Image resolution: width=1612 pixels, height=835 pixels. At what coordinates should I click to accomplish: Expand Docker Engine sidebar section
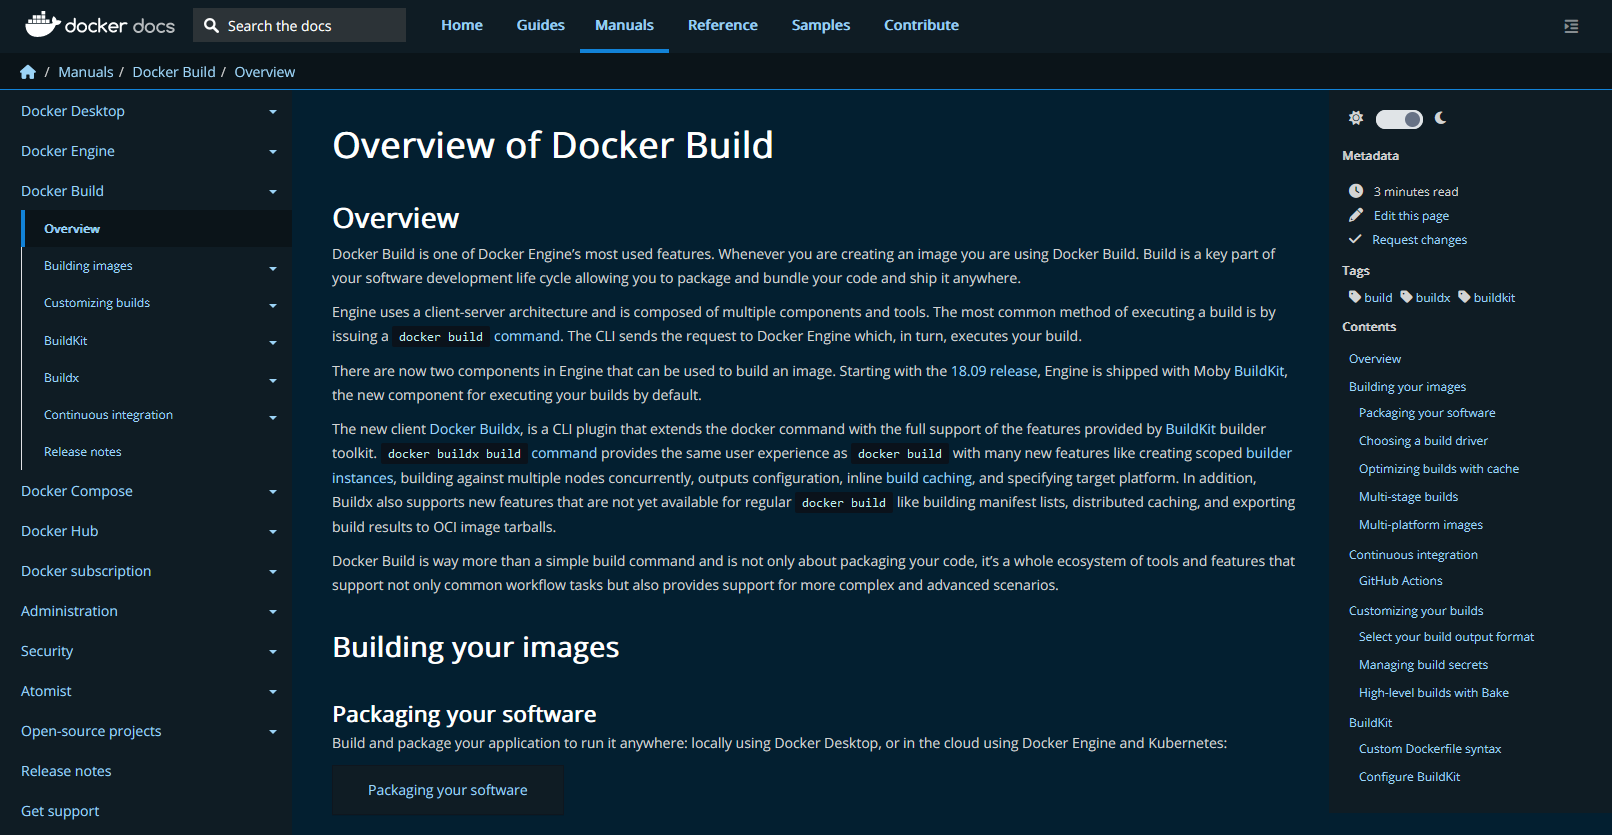click(x=272, y=152)
